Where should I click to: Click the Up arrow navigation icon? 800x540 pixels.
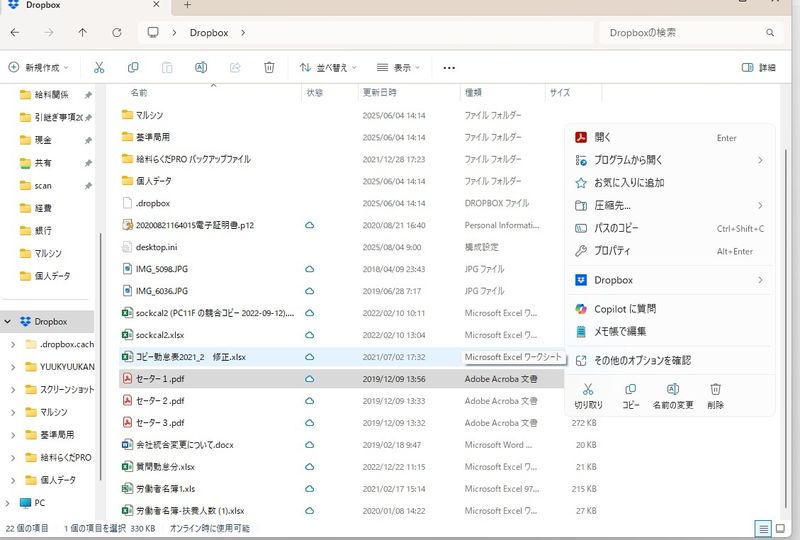click(x=82, y=32)
